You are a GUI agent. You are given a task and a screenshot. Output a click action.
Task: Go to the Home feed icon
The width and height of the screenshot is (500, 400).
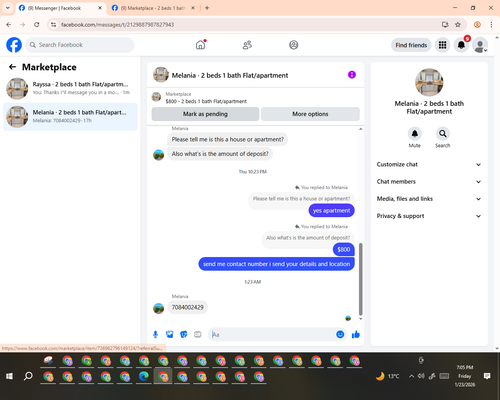tap(200, 45)
